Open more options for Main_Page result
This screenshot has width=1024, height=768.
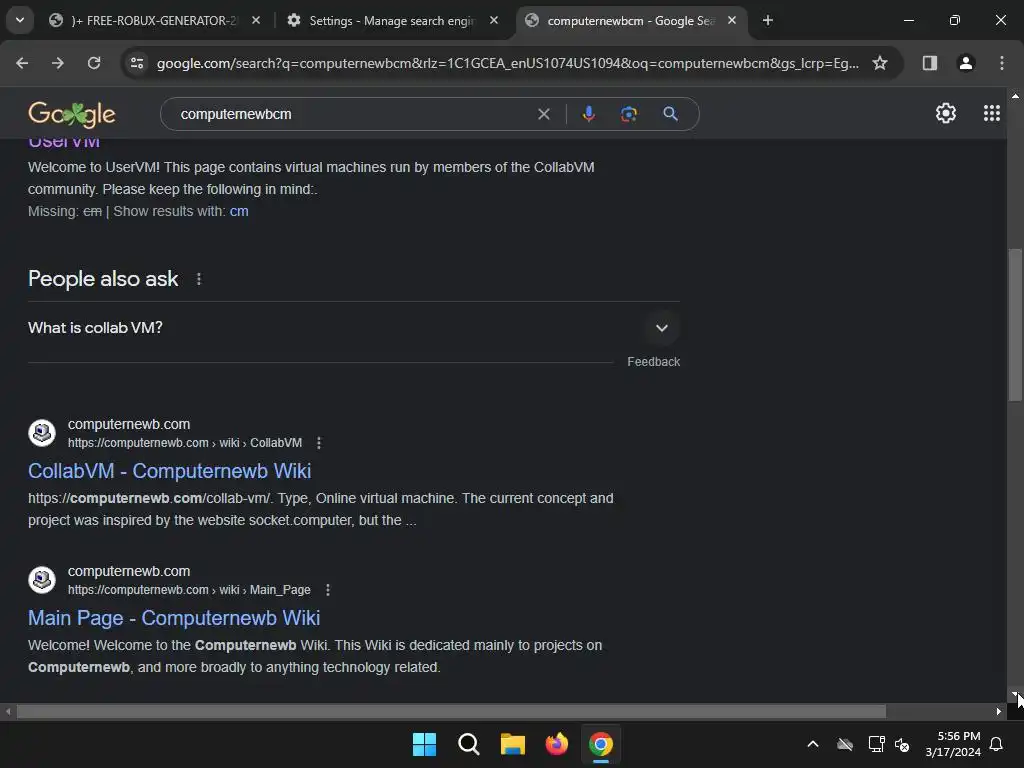tap(328, 590)
